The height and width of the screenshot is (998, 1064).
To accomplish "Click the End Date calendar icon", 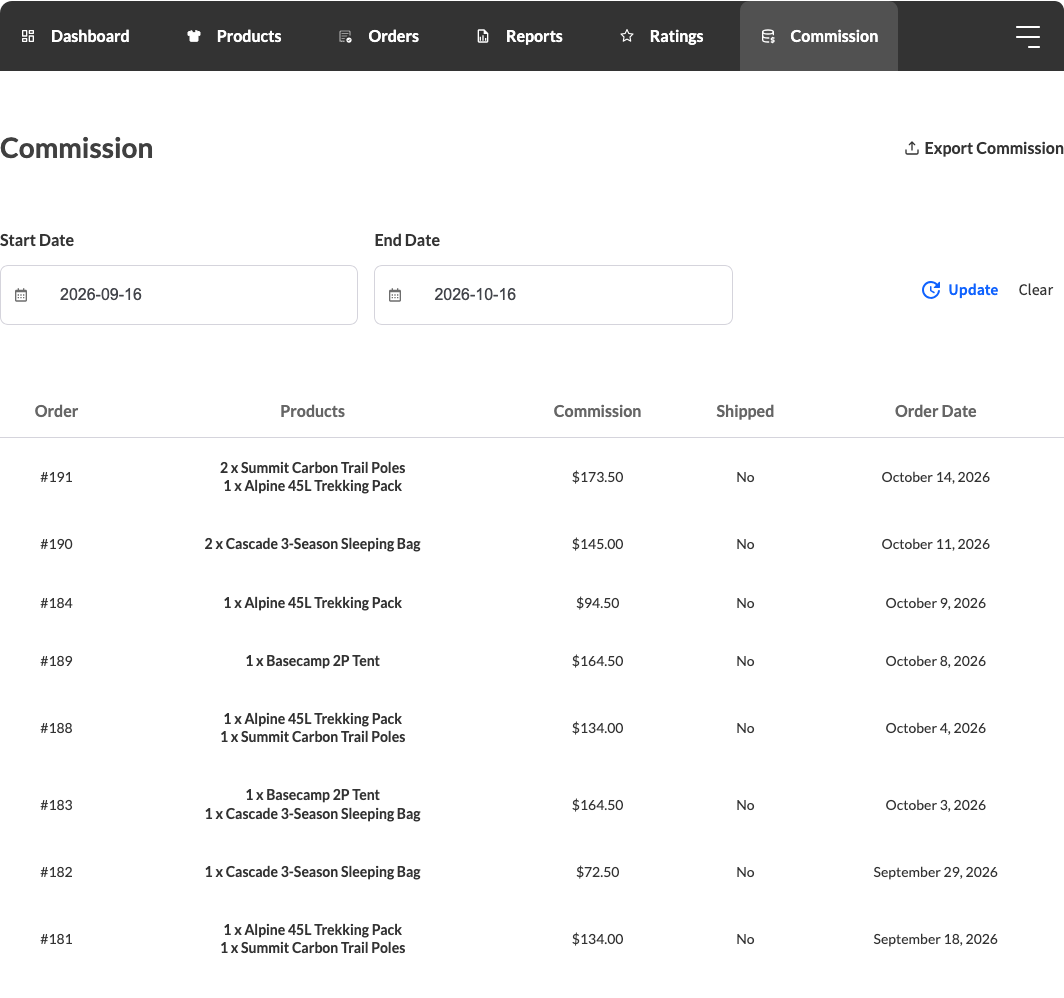I will pos(395,295).
